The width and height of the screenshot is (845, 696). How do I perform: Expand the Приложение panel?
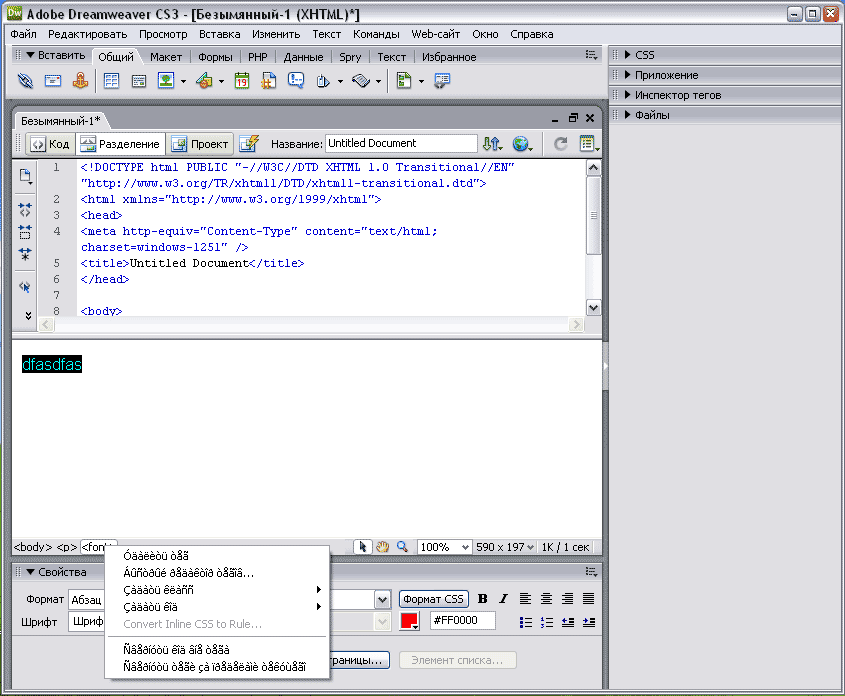pyautogui.click(x=628, y=75)
